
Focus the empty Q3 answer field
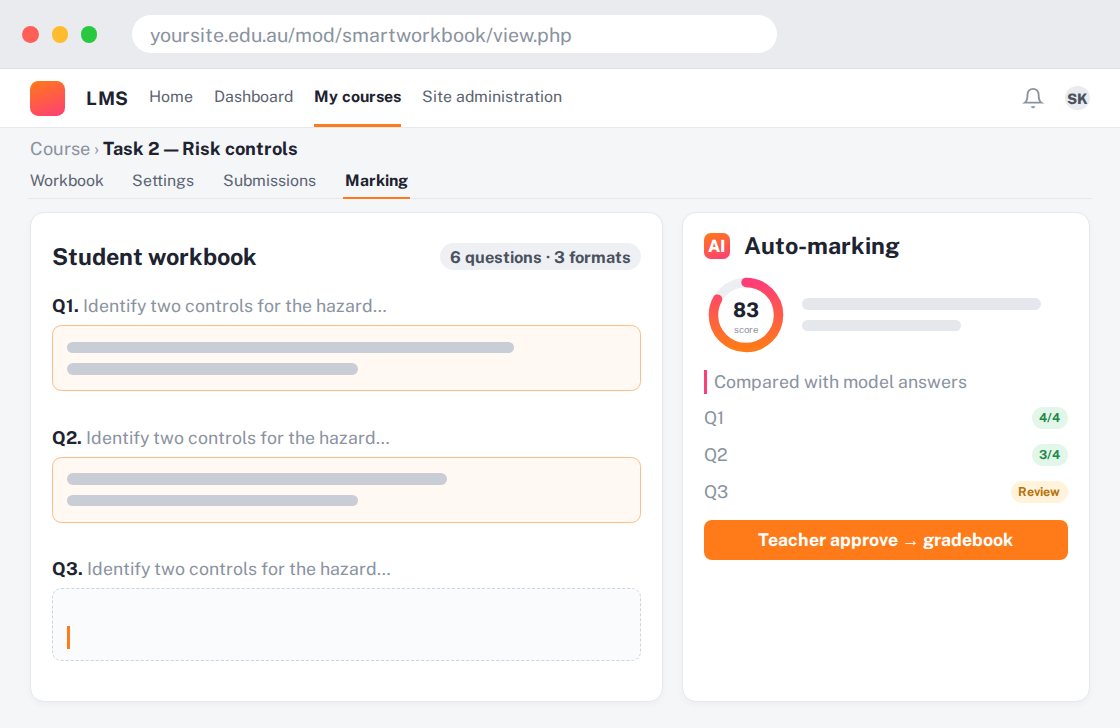pos(346,624)
